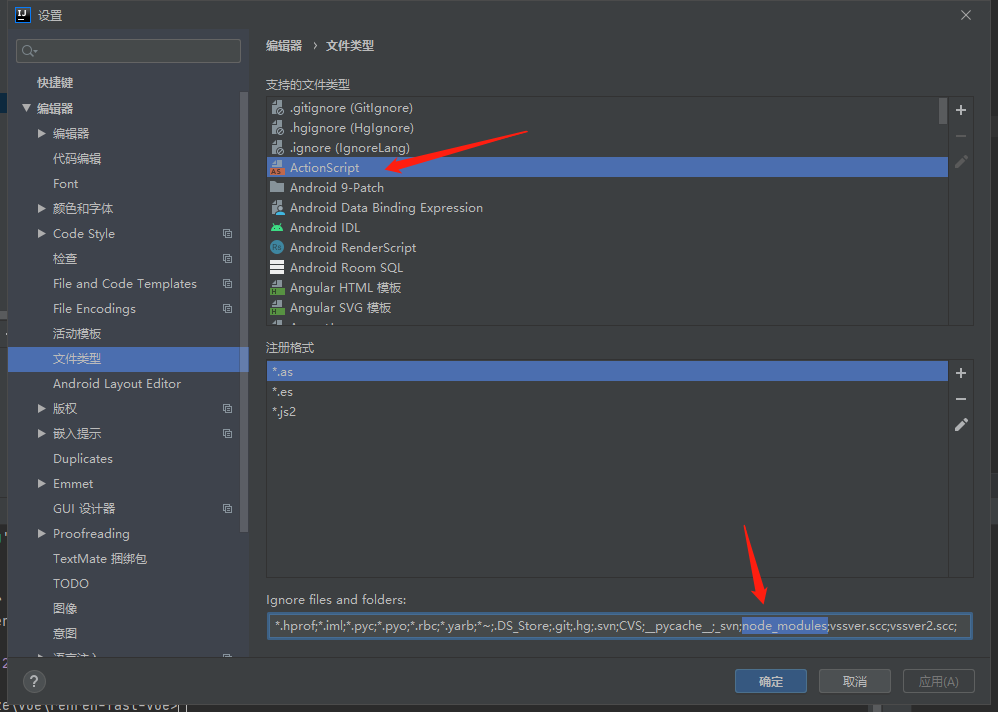Expand the Emmet node
Viewport: 998px width, 712px height.
click(x=41, y=484)
